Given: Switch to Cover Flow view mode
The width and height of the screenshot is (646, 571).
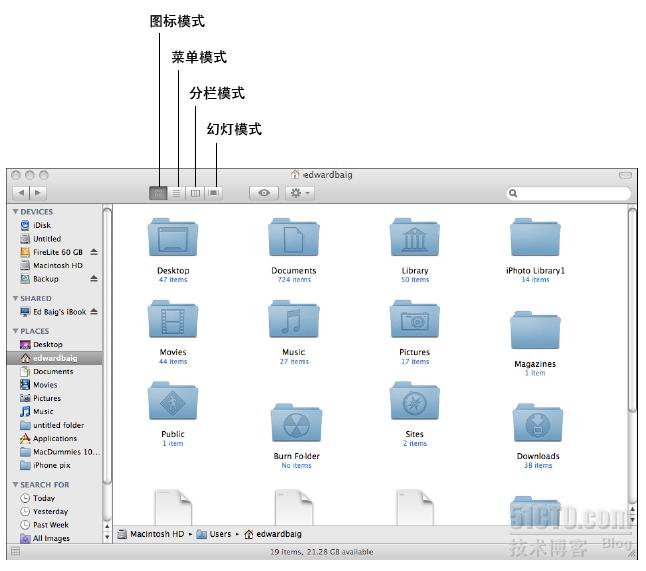Looking at the screenshot, I should (214, 193).
